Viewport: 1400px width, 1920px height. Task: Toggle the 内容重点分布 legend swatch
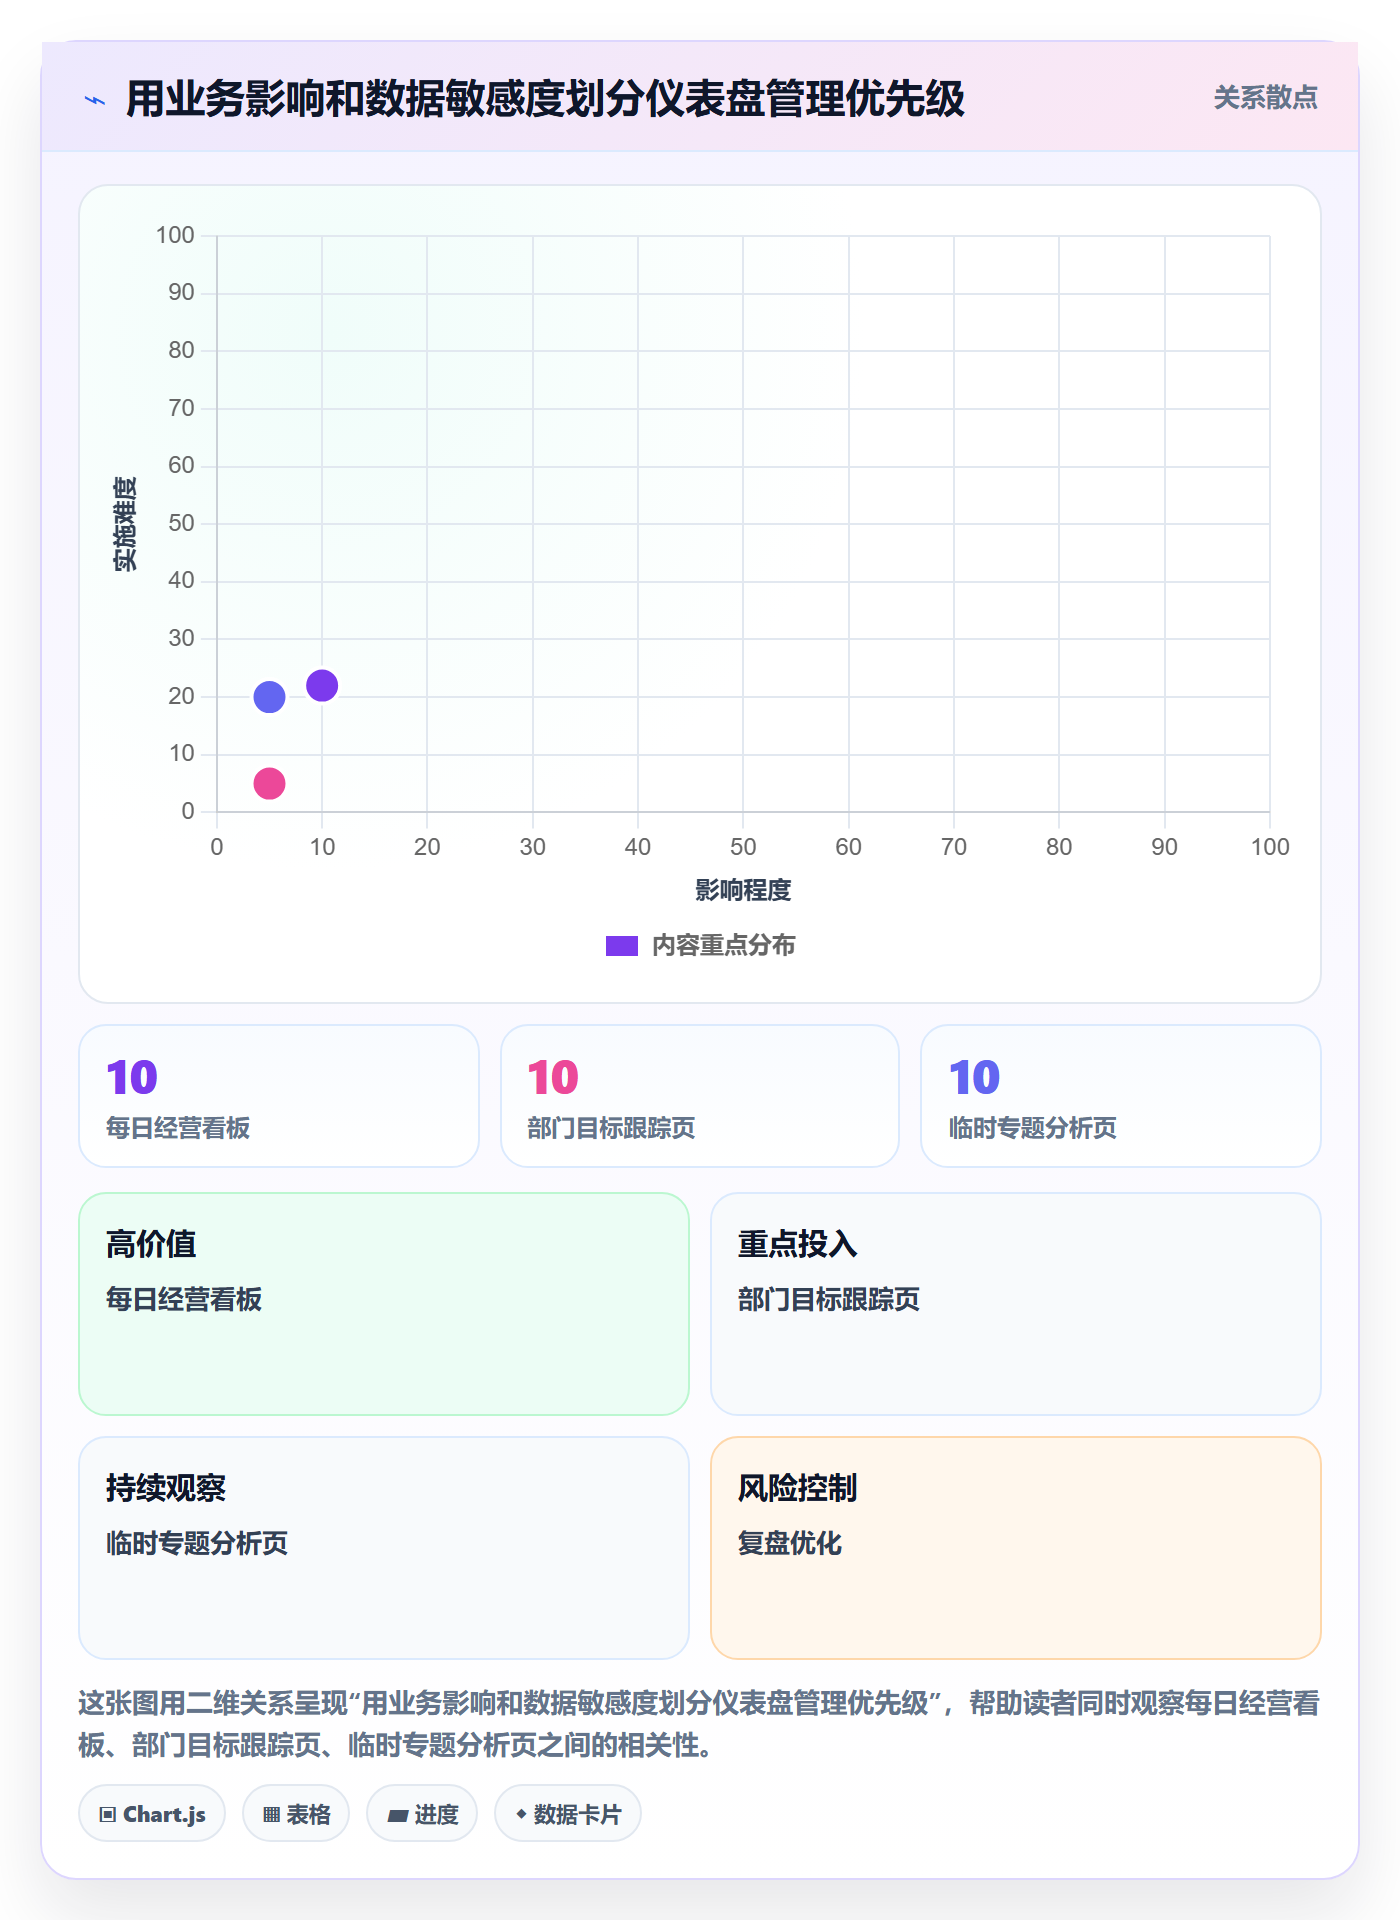621,946
